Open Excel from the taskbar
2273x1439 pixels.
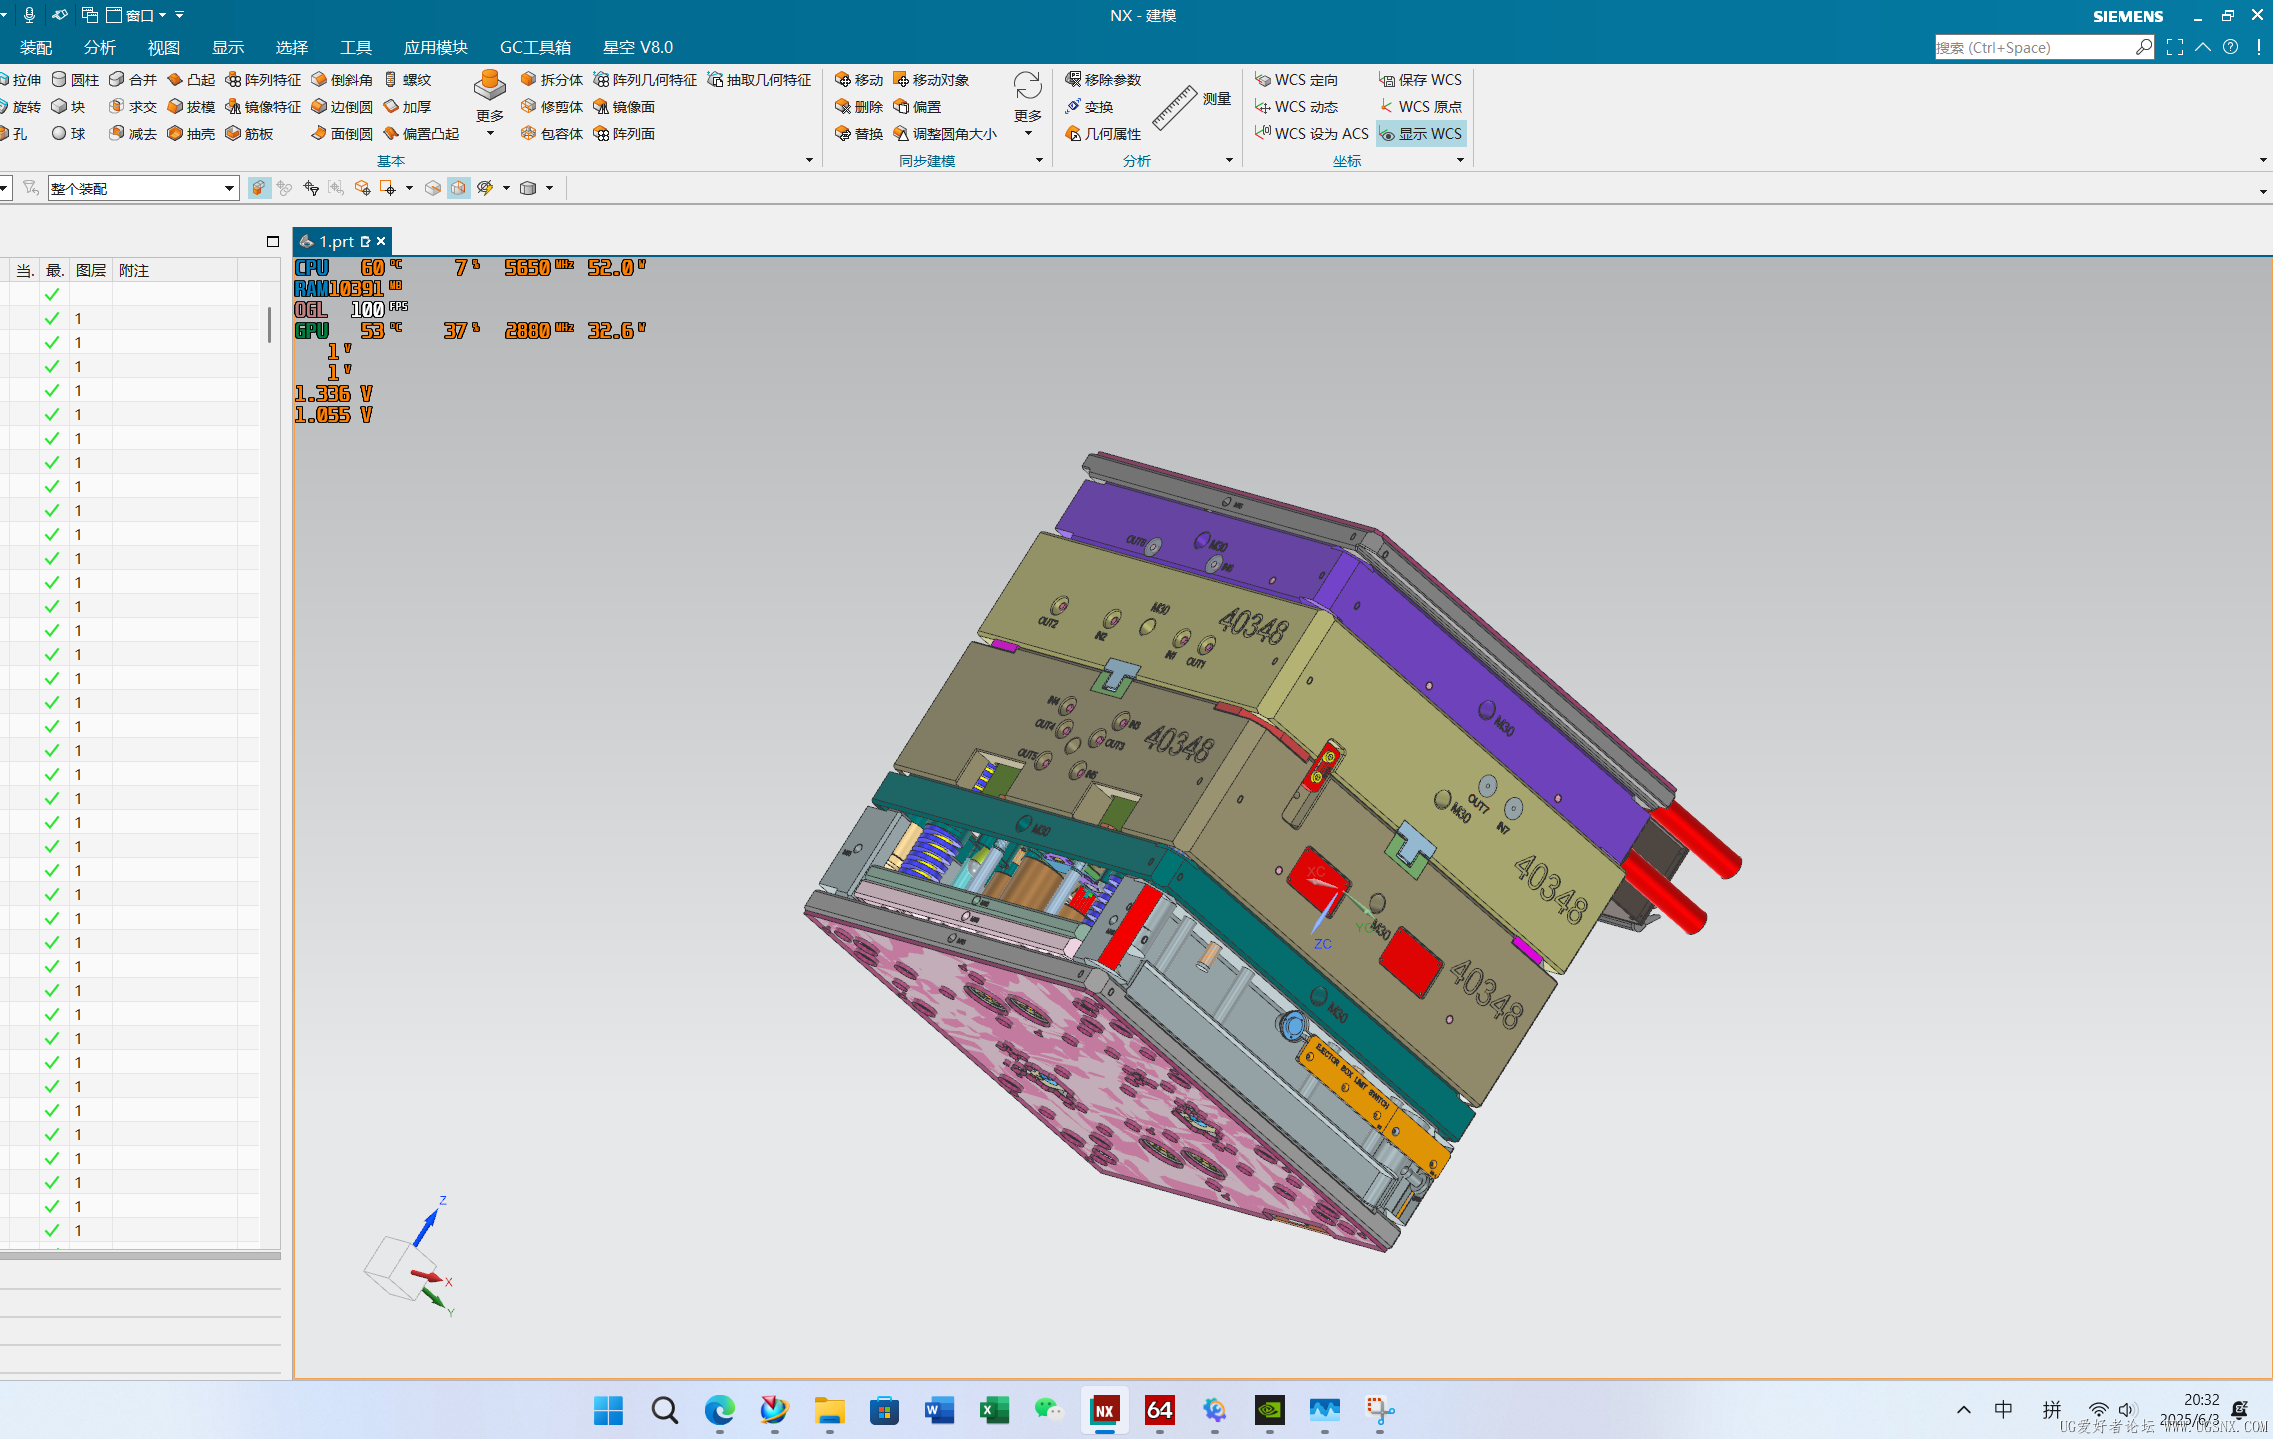[x=994, y=1410]
